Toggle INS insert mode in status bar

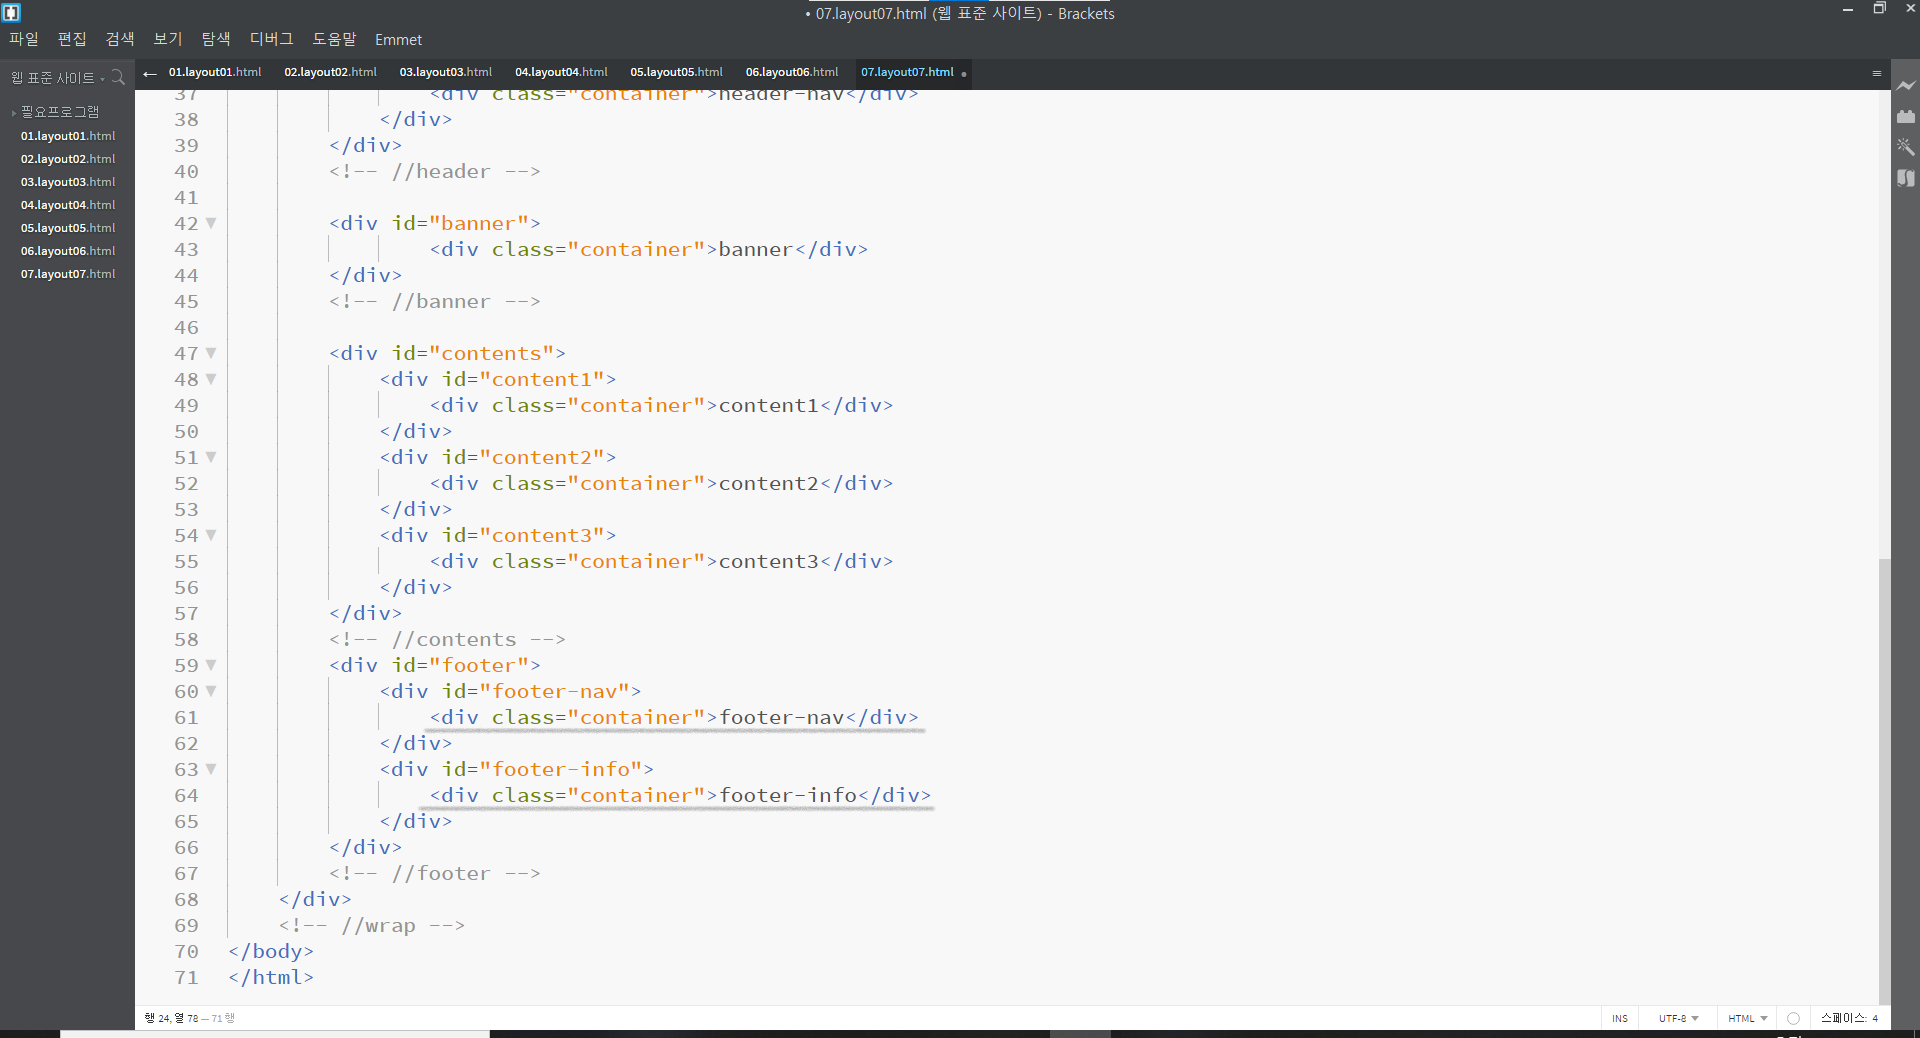click(1620, 1018)
